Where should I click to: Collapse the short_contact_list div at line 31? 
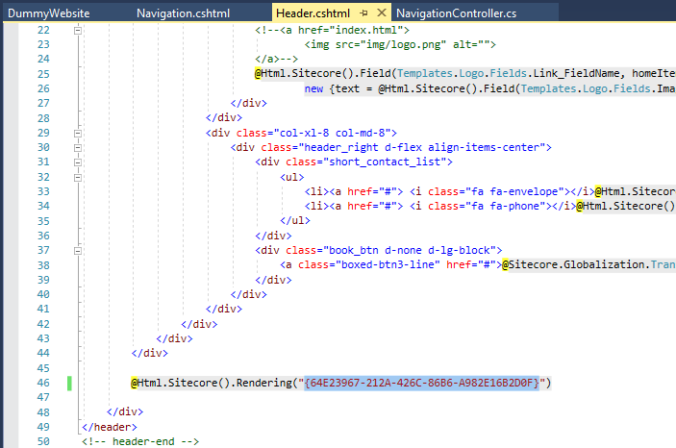pos(77,161)
